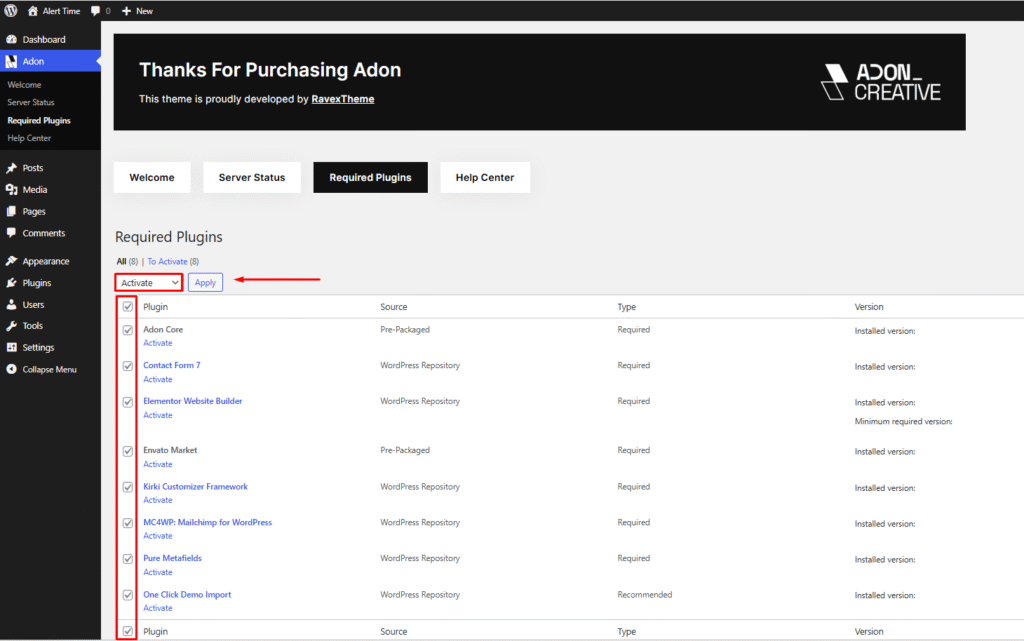The width and height of the screenshot is (1024, 641).
Task: Click the Users person icon
Action: point(11,304)
